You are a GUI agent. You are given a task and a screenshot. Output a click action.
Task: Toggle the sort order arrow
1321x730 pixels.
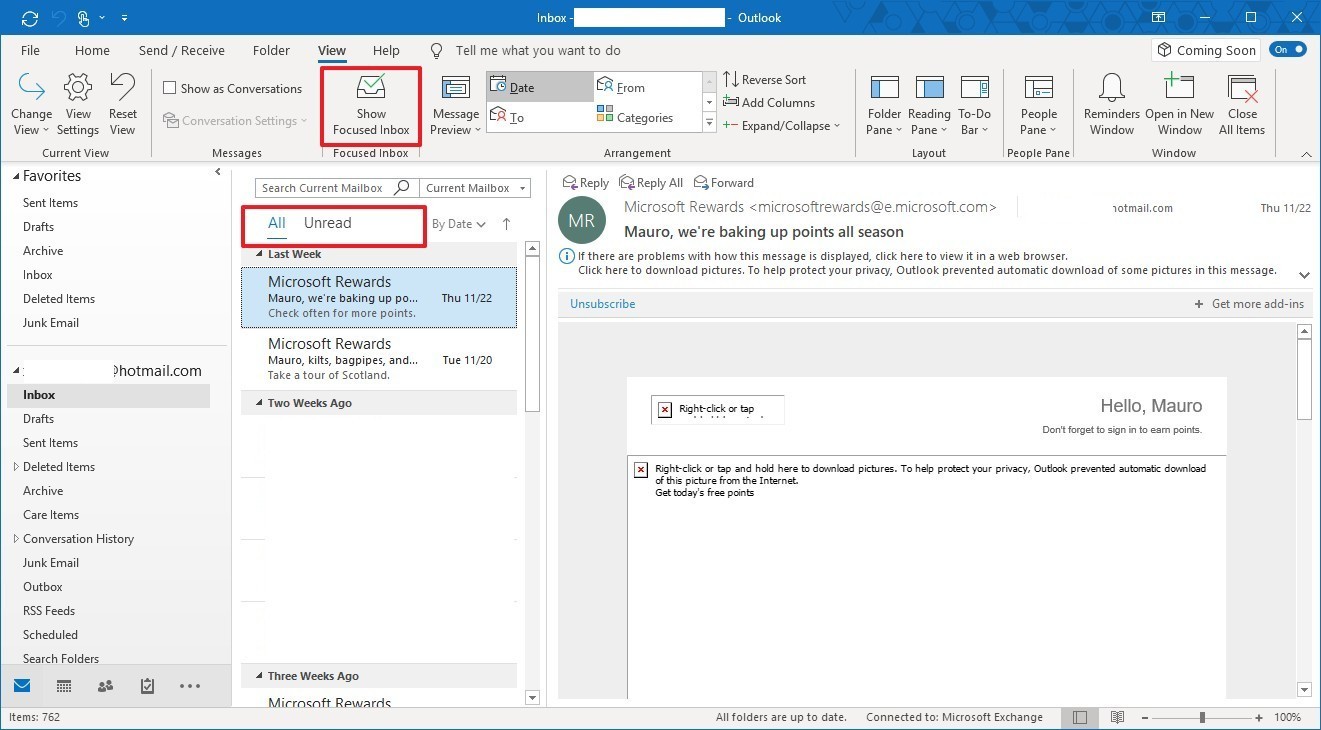[506, 224]
